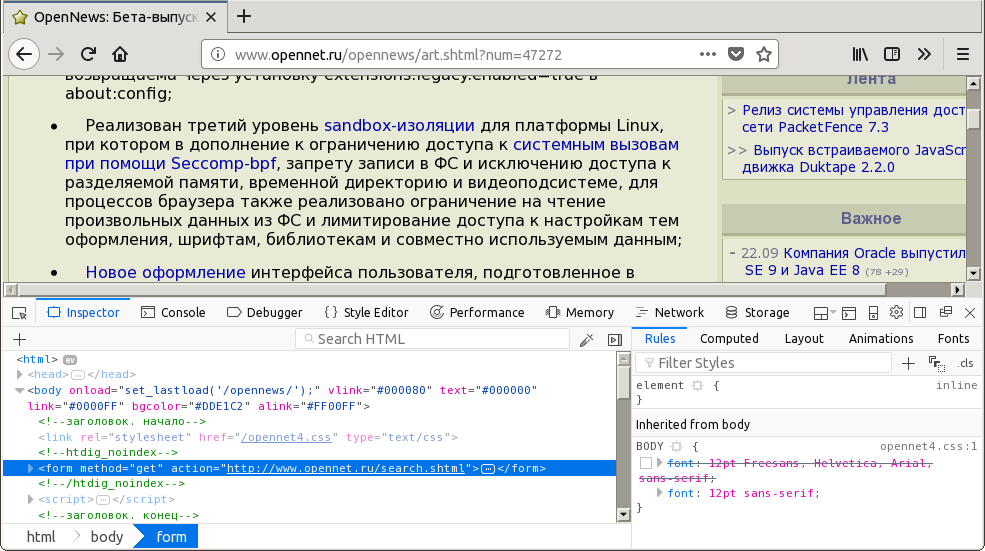Bookmark this page with the star
This screenshot has height=551, width=985.
(x=763, y=55)
